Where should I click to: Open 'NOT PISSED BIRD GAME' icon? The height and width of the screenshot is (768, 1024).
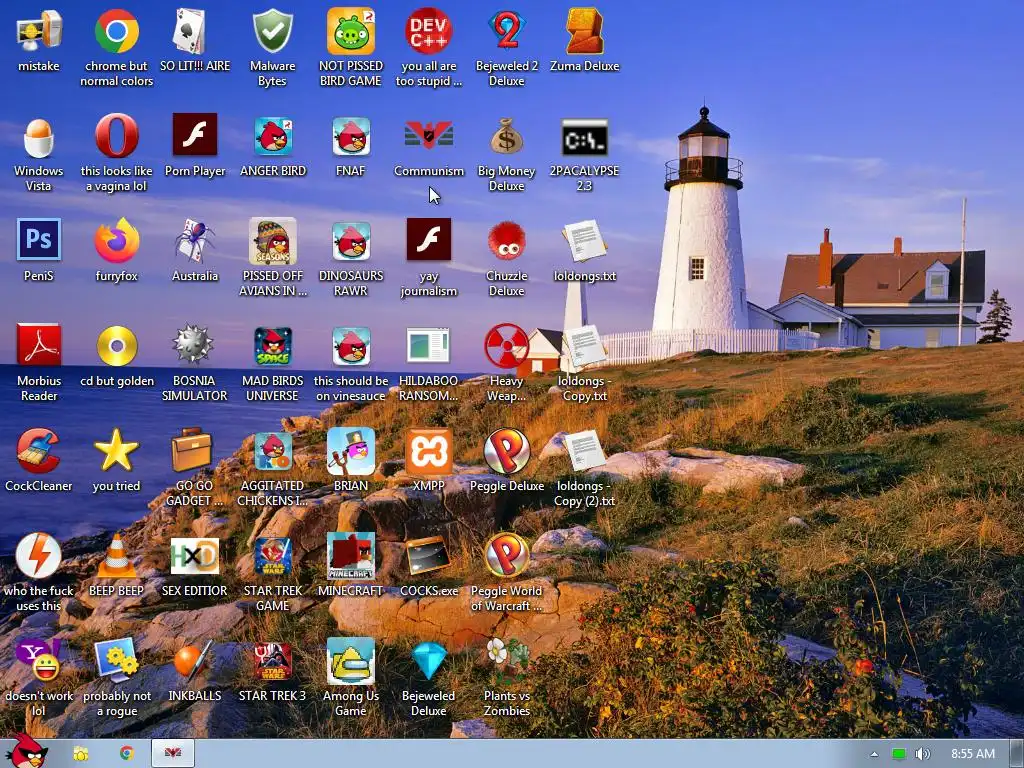click(x=351, y=31)
